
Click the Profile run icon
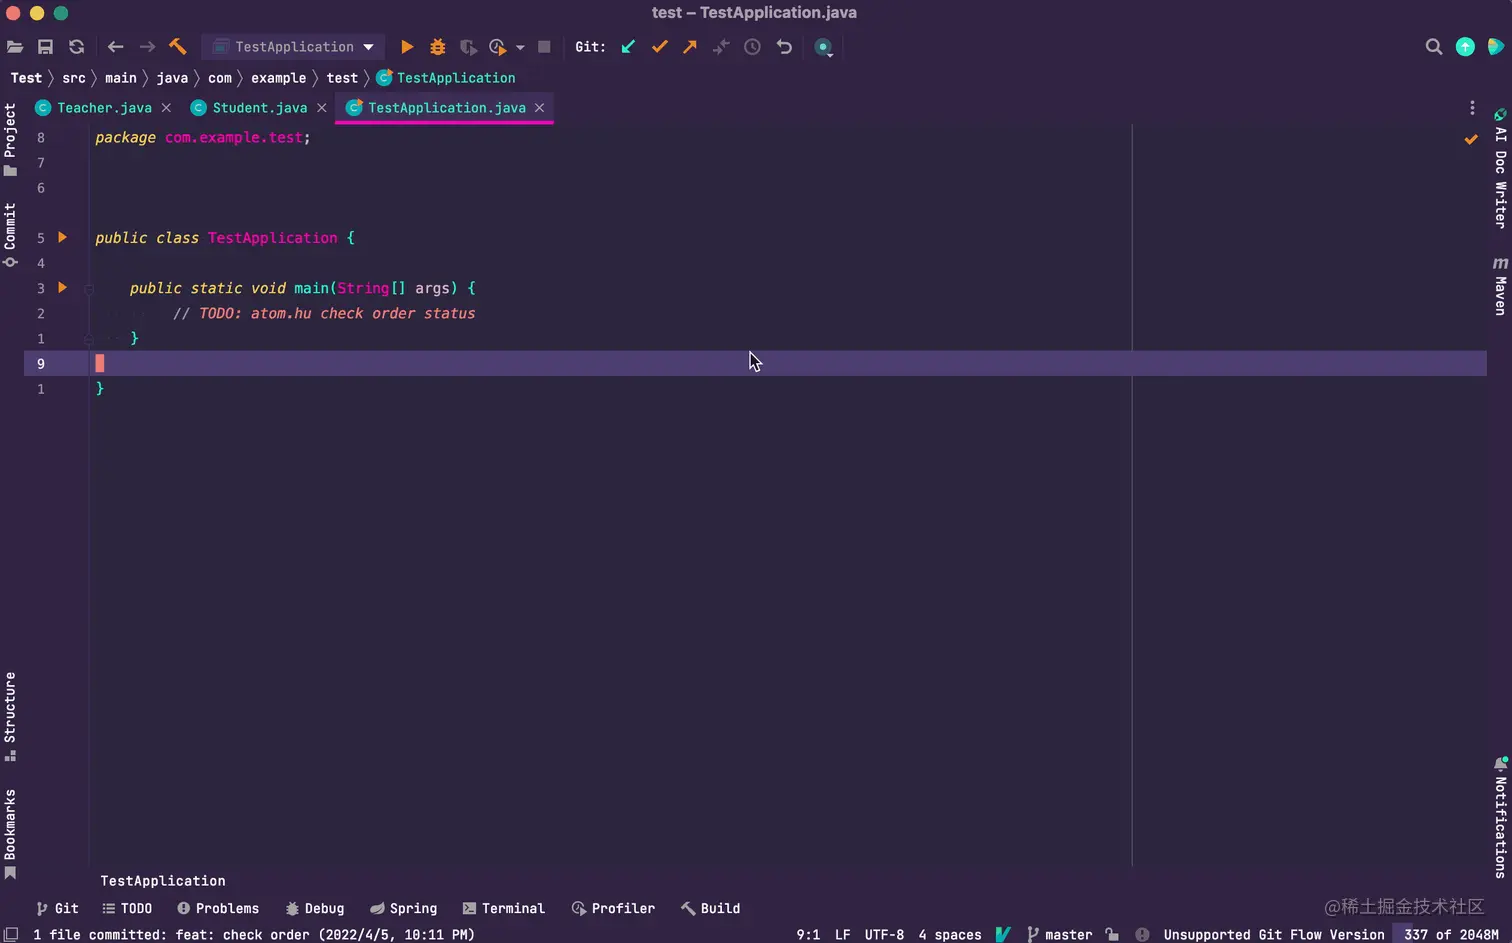pos(497,47)
